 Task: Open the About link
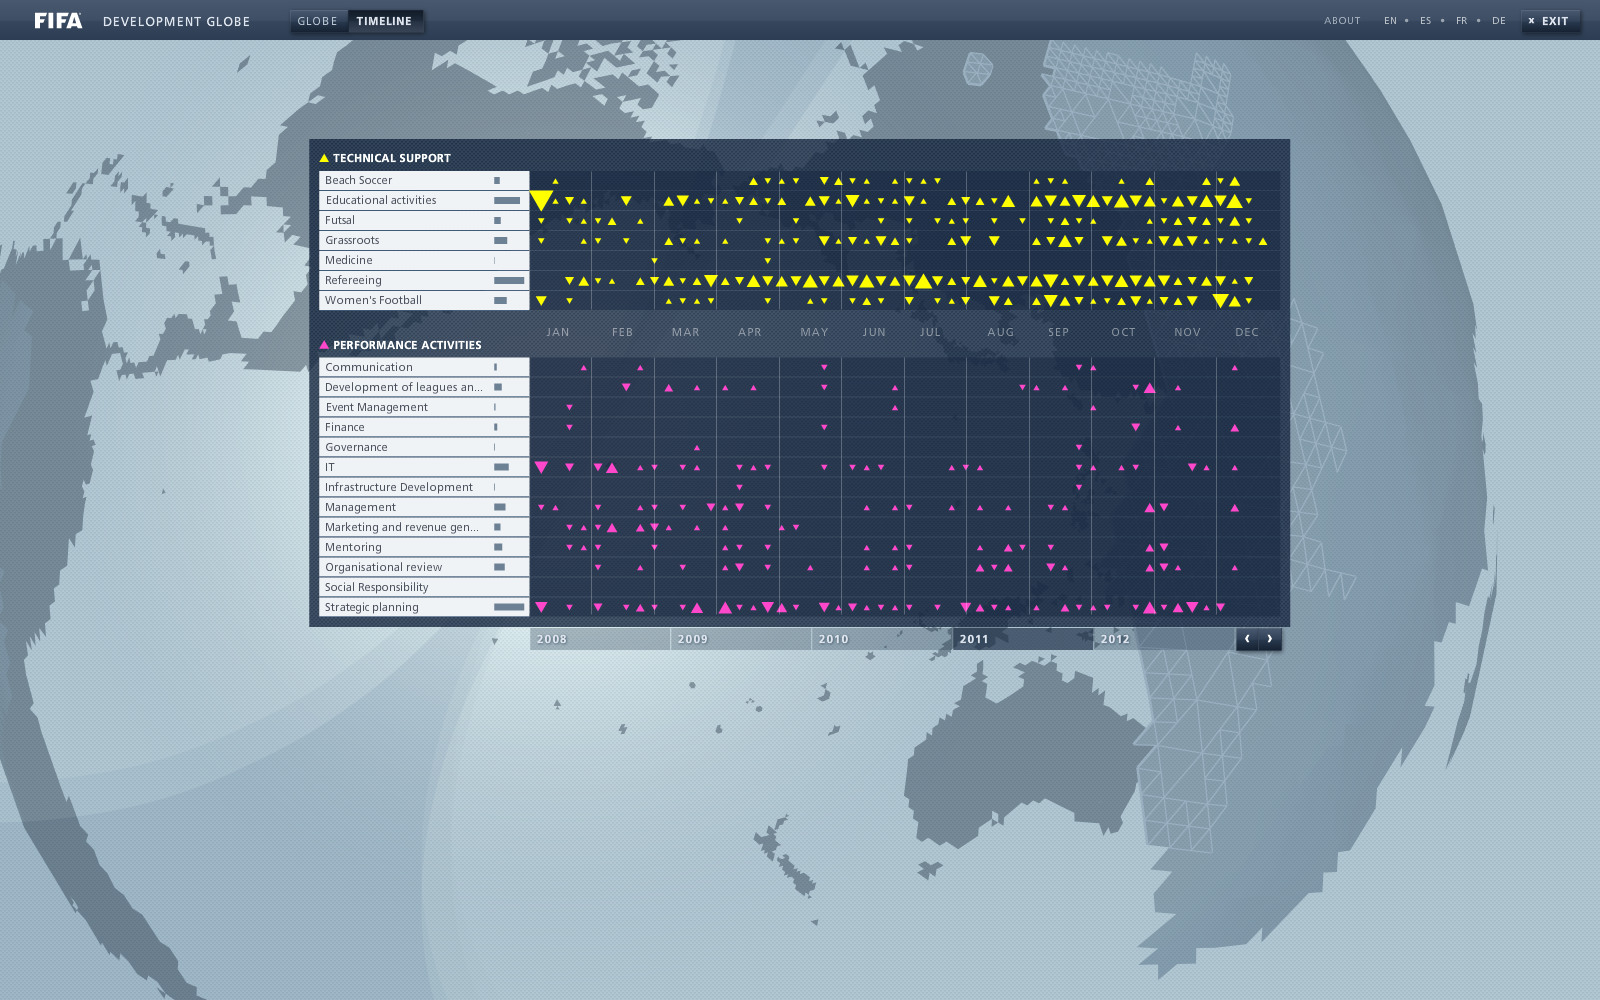[x=1342, y=21]
